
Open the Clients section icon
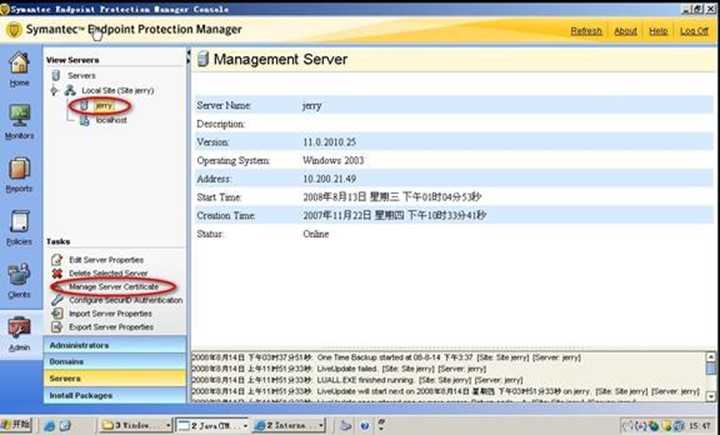coord(19,275)
